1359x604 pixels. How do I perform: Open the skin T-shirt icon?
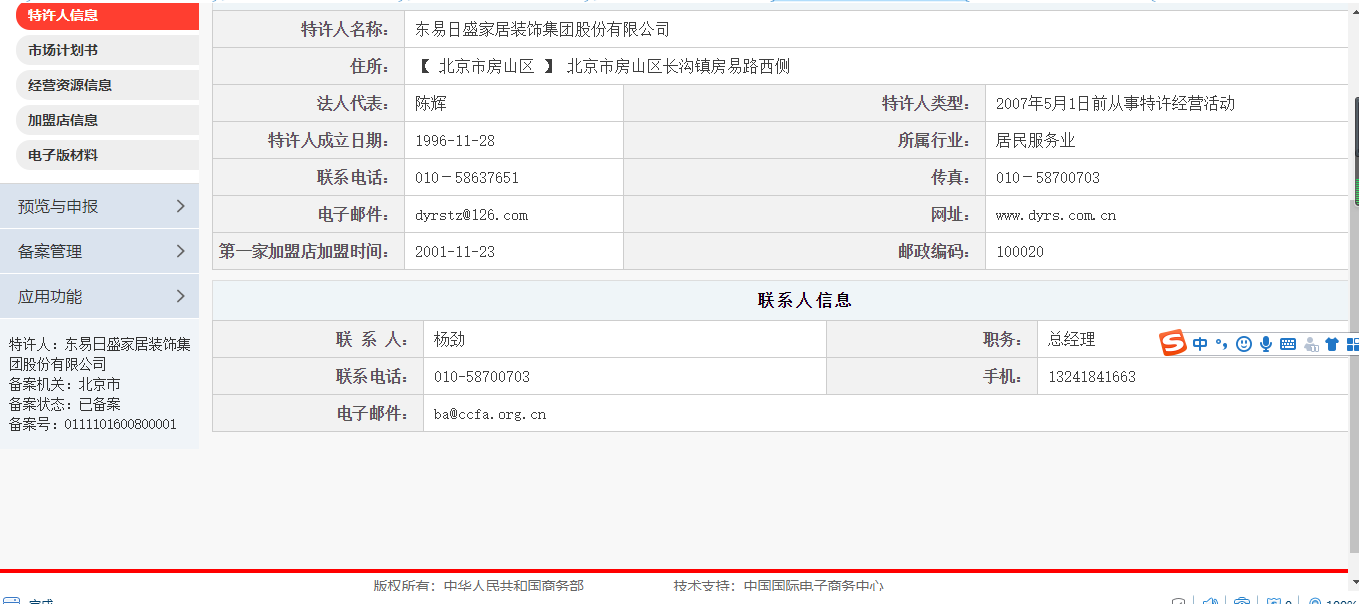pyautogui.click(x=1332, y=344)
